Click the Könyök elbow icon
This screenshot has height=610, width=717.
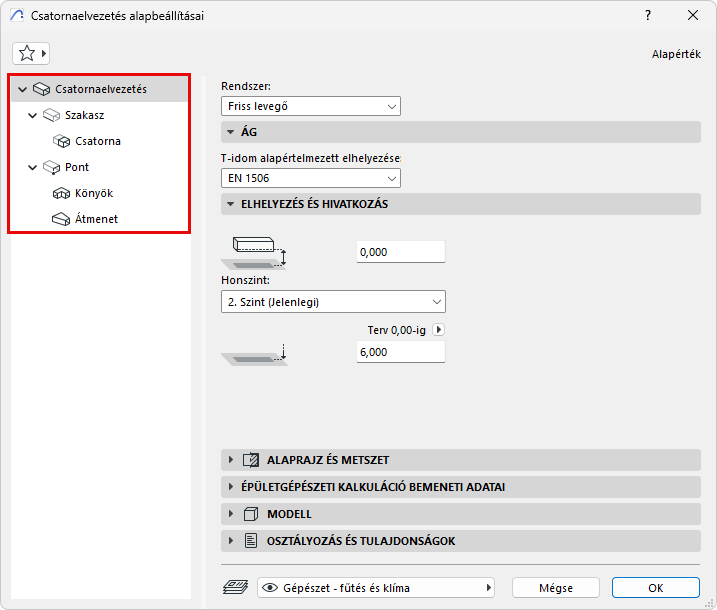(62, 193)
